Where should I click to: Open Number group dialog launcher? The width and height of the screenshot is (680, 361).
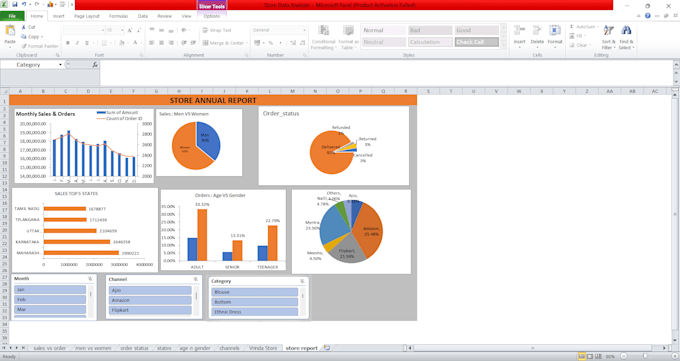coord(304,55)
